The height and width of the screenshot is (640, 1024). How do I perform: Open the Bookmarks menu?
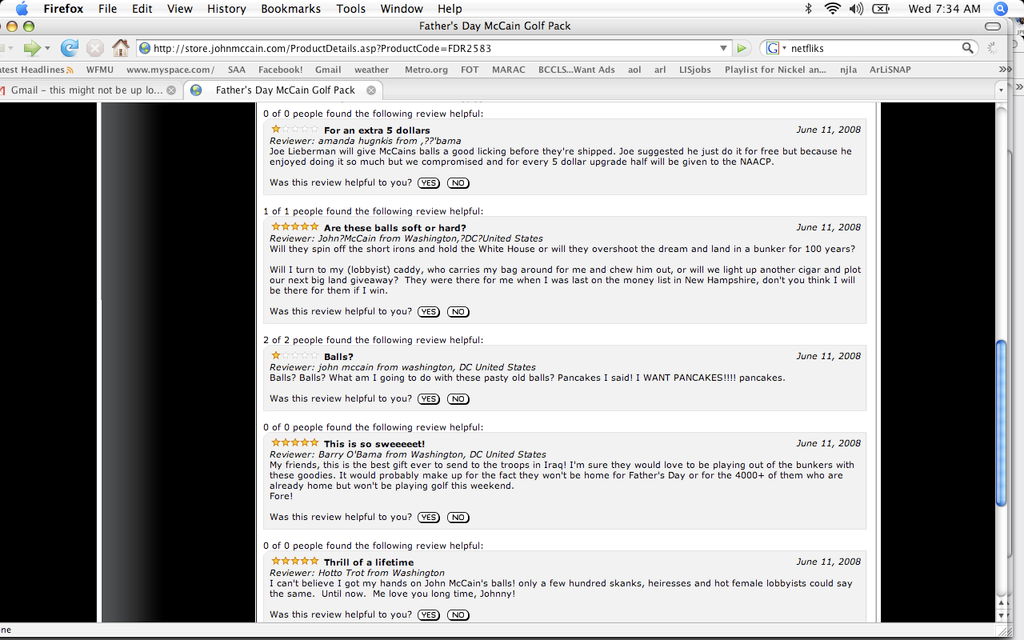click(291, 8)
